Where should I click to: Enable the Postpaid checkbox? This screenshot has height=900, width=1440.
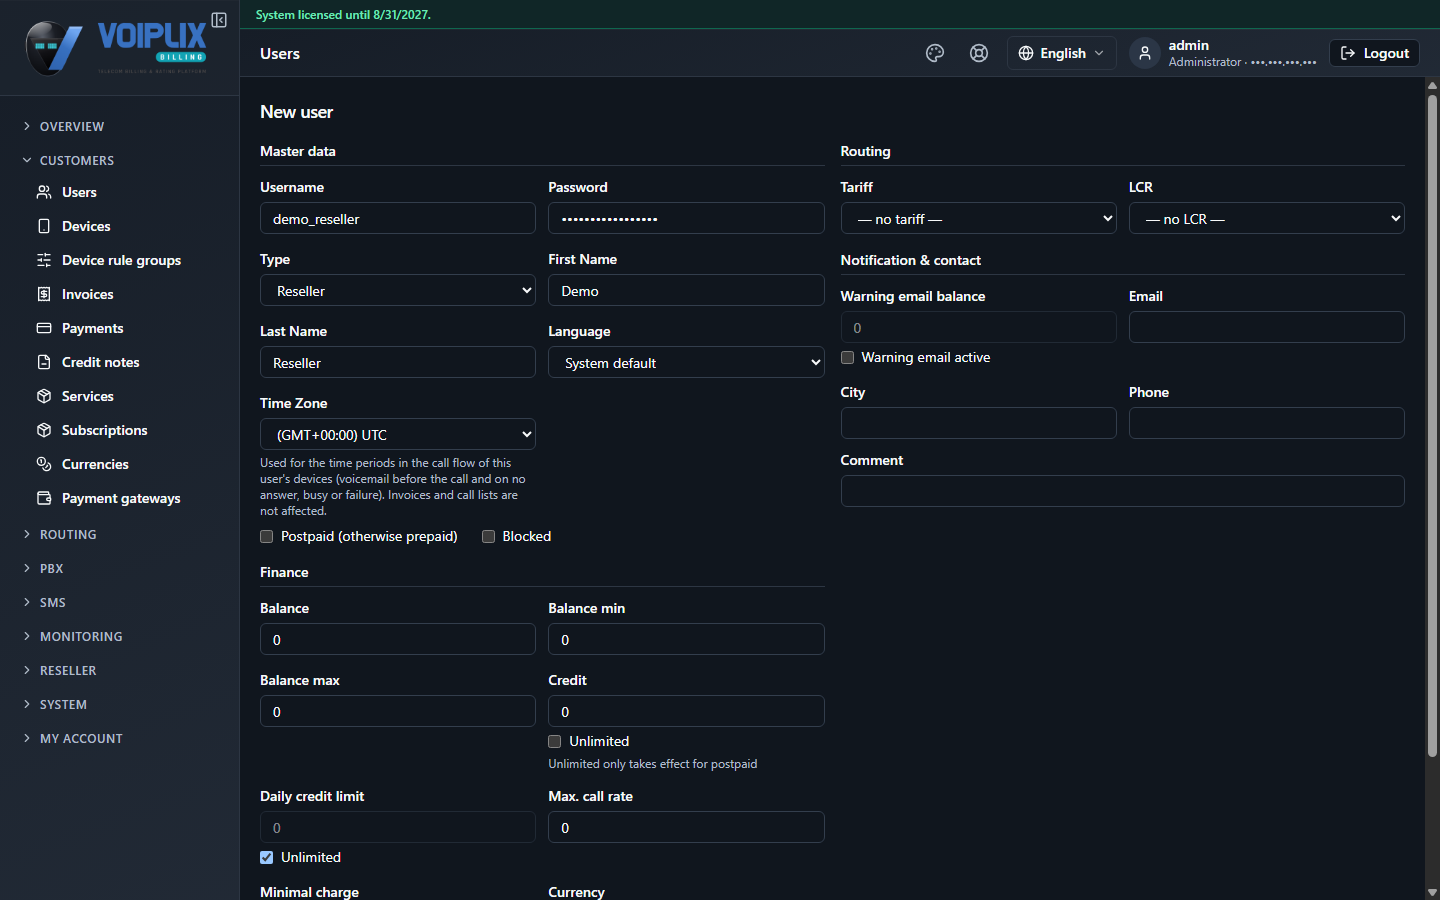point(267,537)
